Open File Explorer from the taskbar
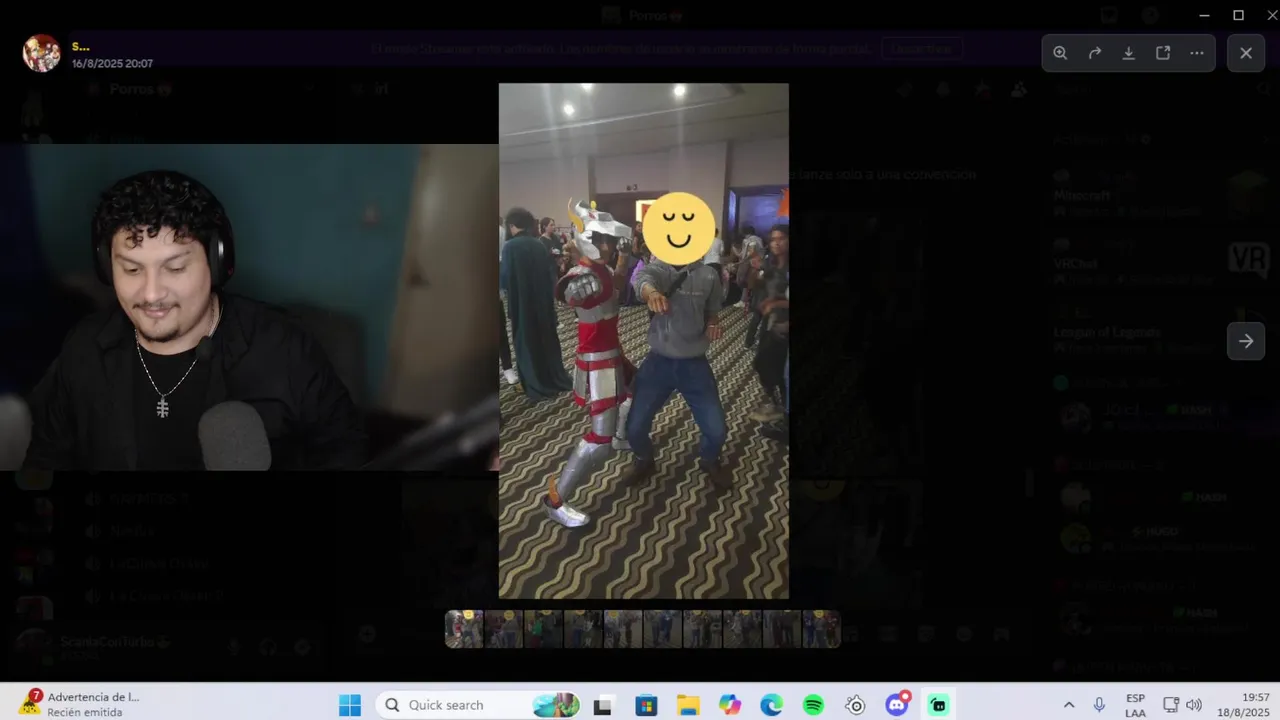The image size is (1280, 720). point(688,705)
